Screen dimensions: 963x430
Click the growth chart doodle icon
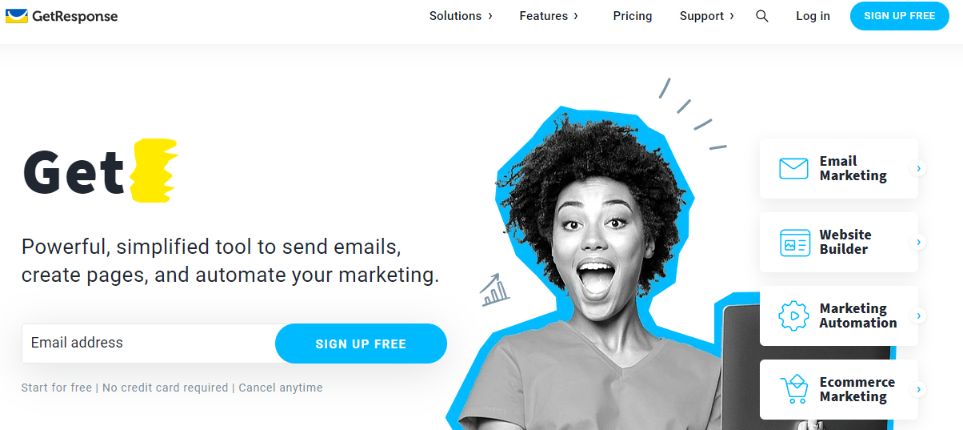tap(494, 291)
